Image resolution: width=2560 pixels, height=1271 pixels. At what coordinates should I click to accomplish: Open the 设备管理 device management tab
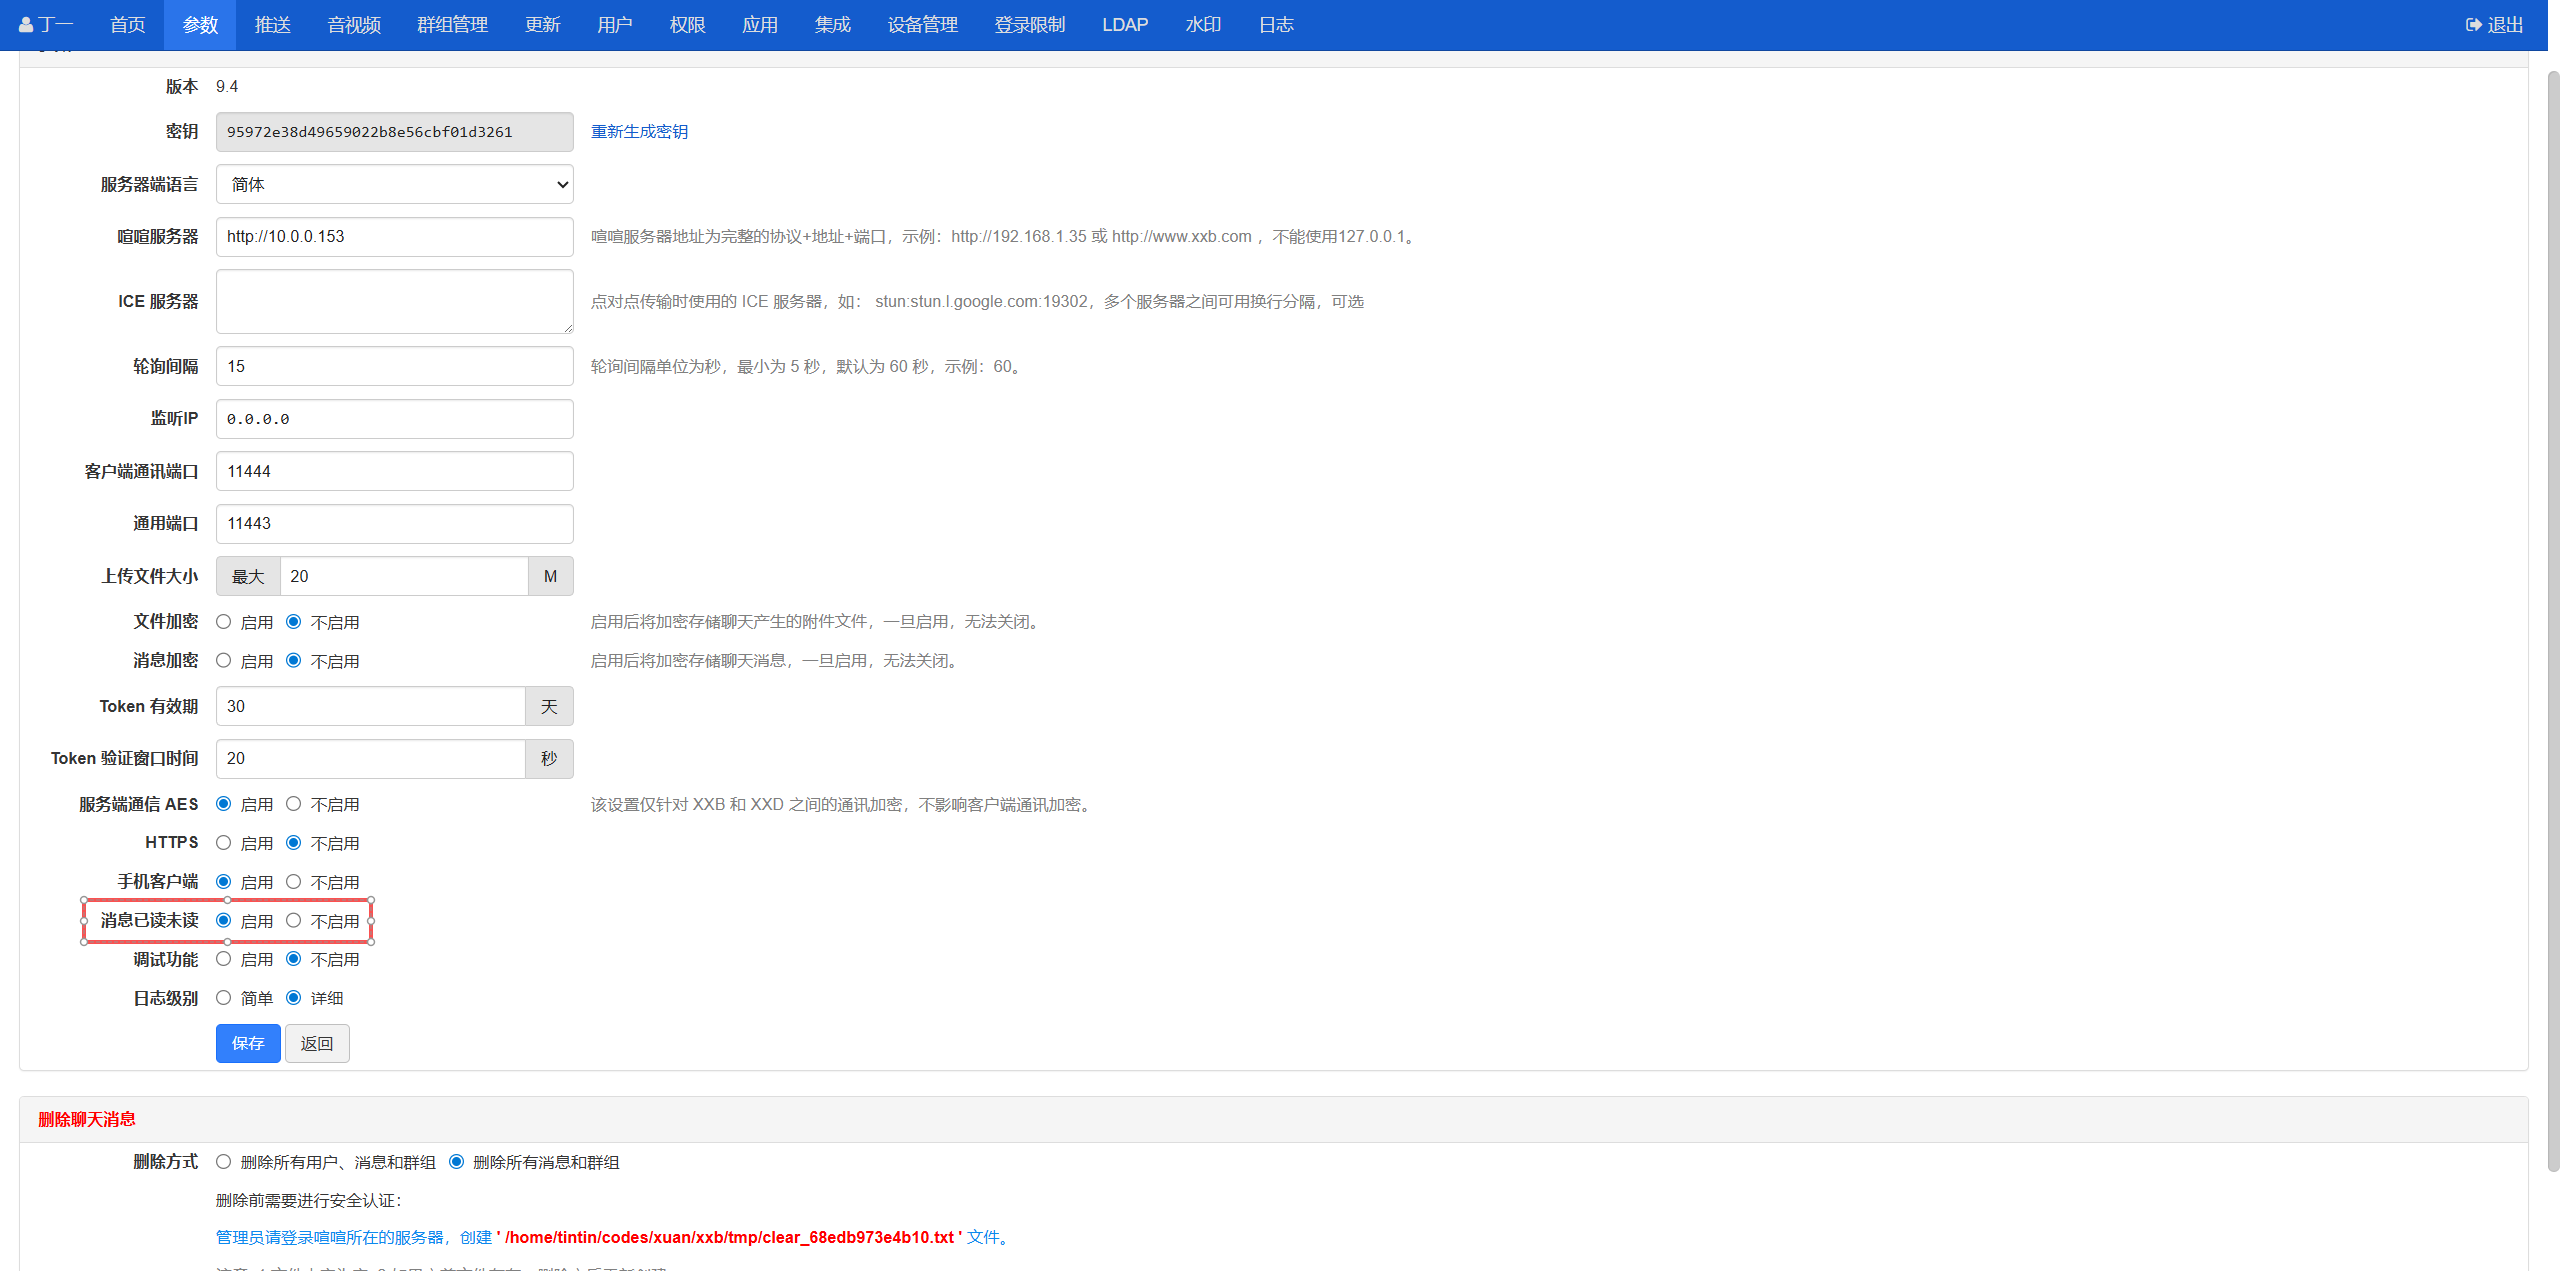pyautogui.click(x=922, y=25)
